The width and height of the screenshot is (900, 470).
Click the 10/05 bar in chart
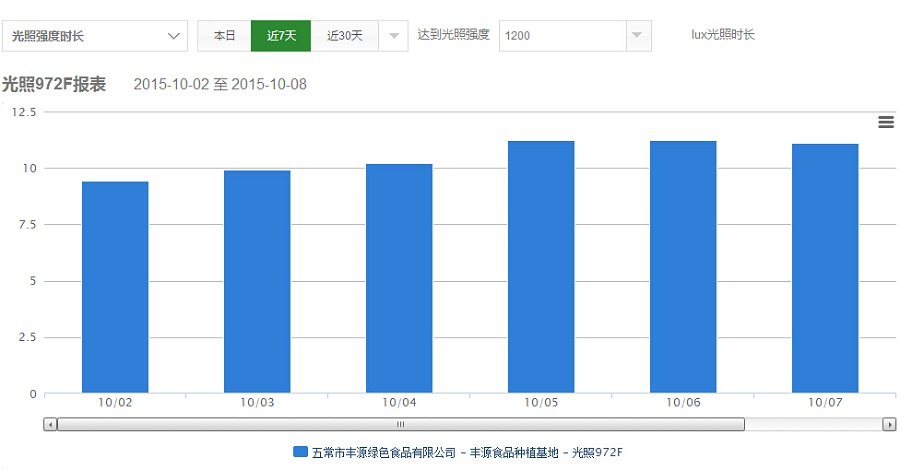[541, 267]
